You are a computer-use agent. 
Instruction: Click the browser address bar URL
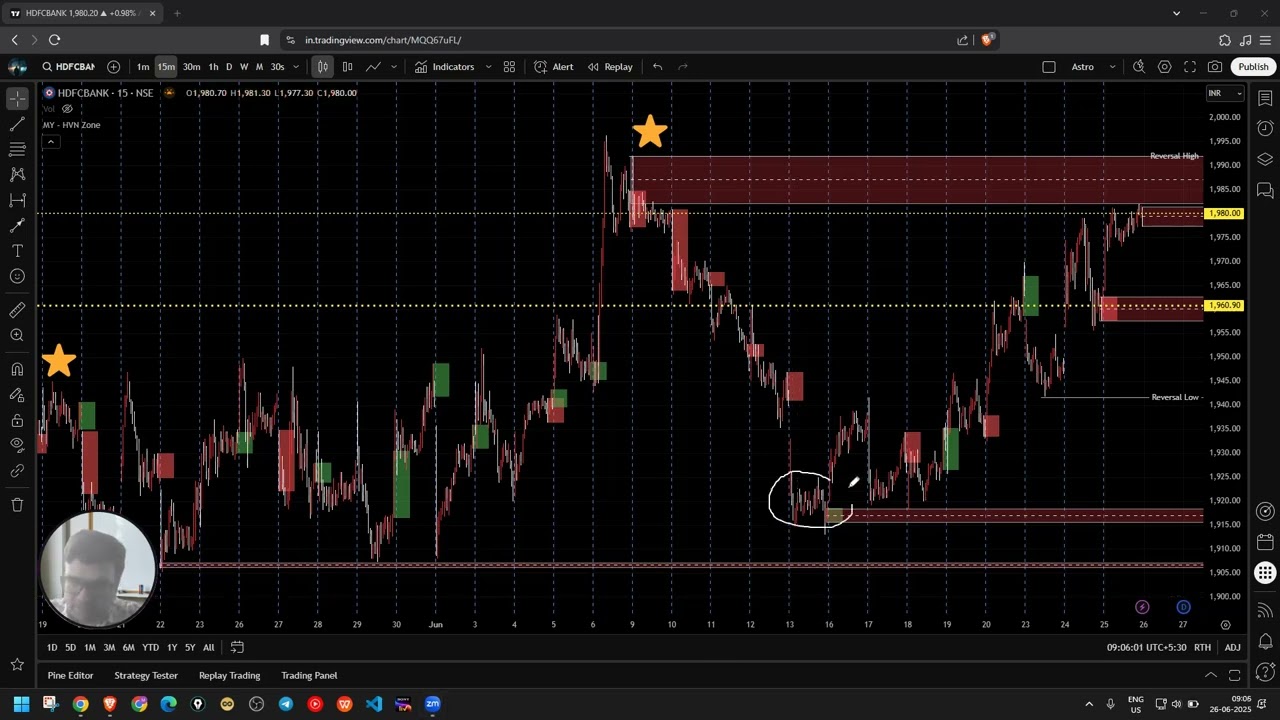click(383, 40)
